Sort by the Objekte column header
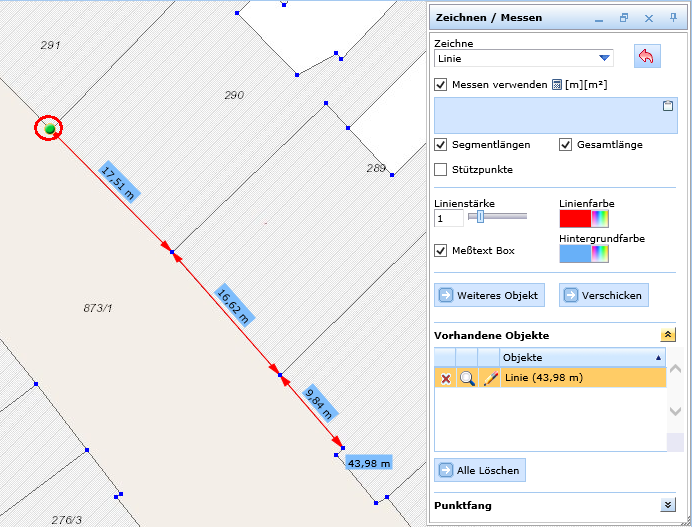 pyautogui.click(x=580, y=357)
